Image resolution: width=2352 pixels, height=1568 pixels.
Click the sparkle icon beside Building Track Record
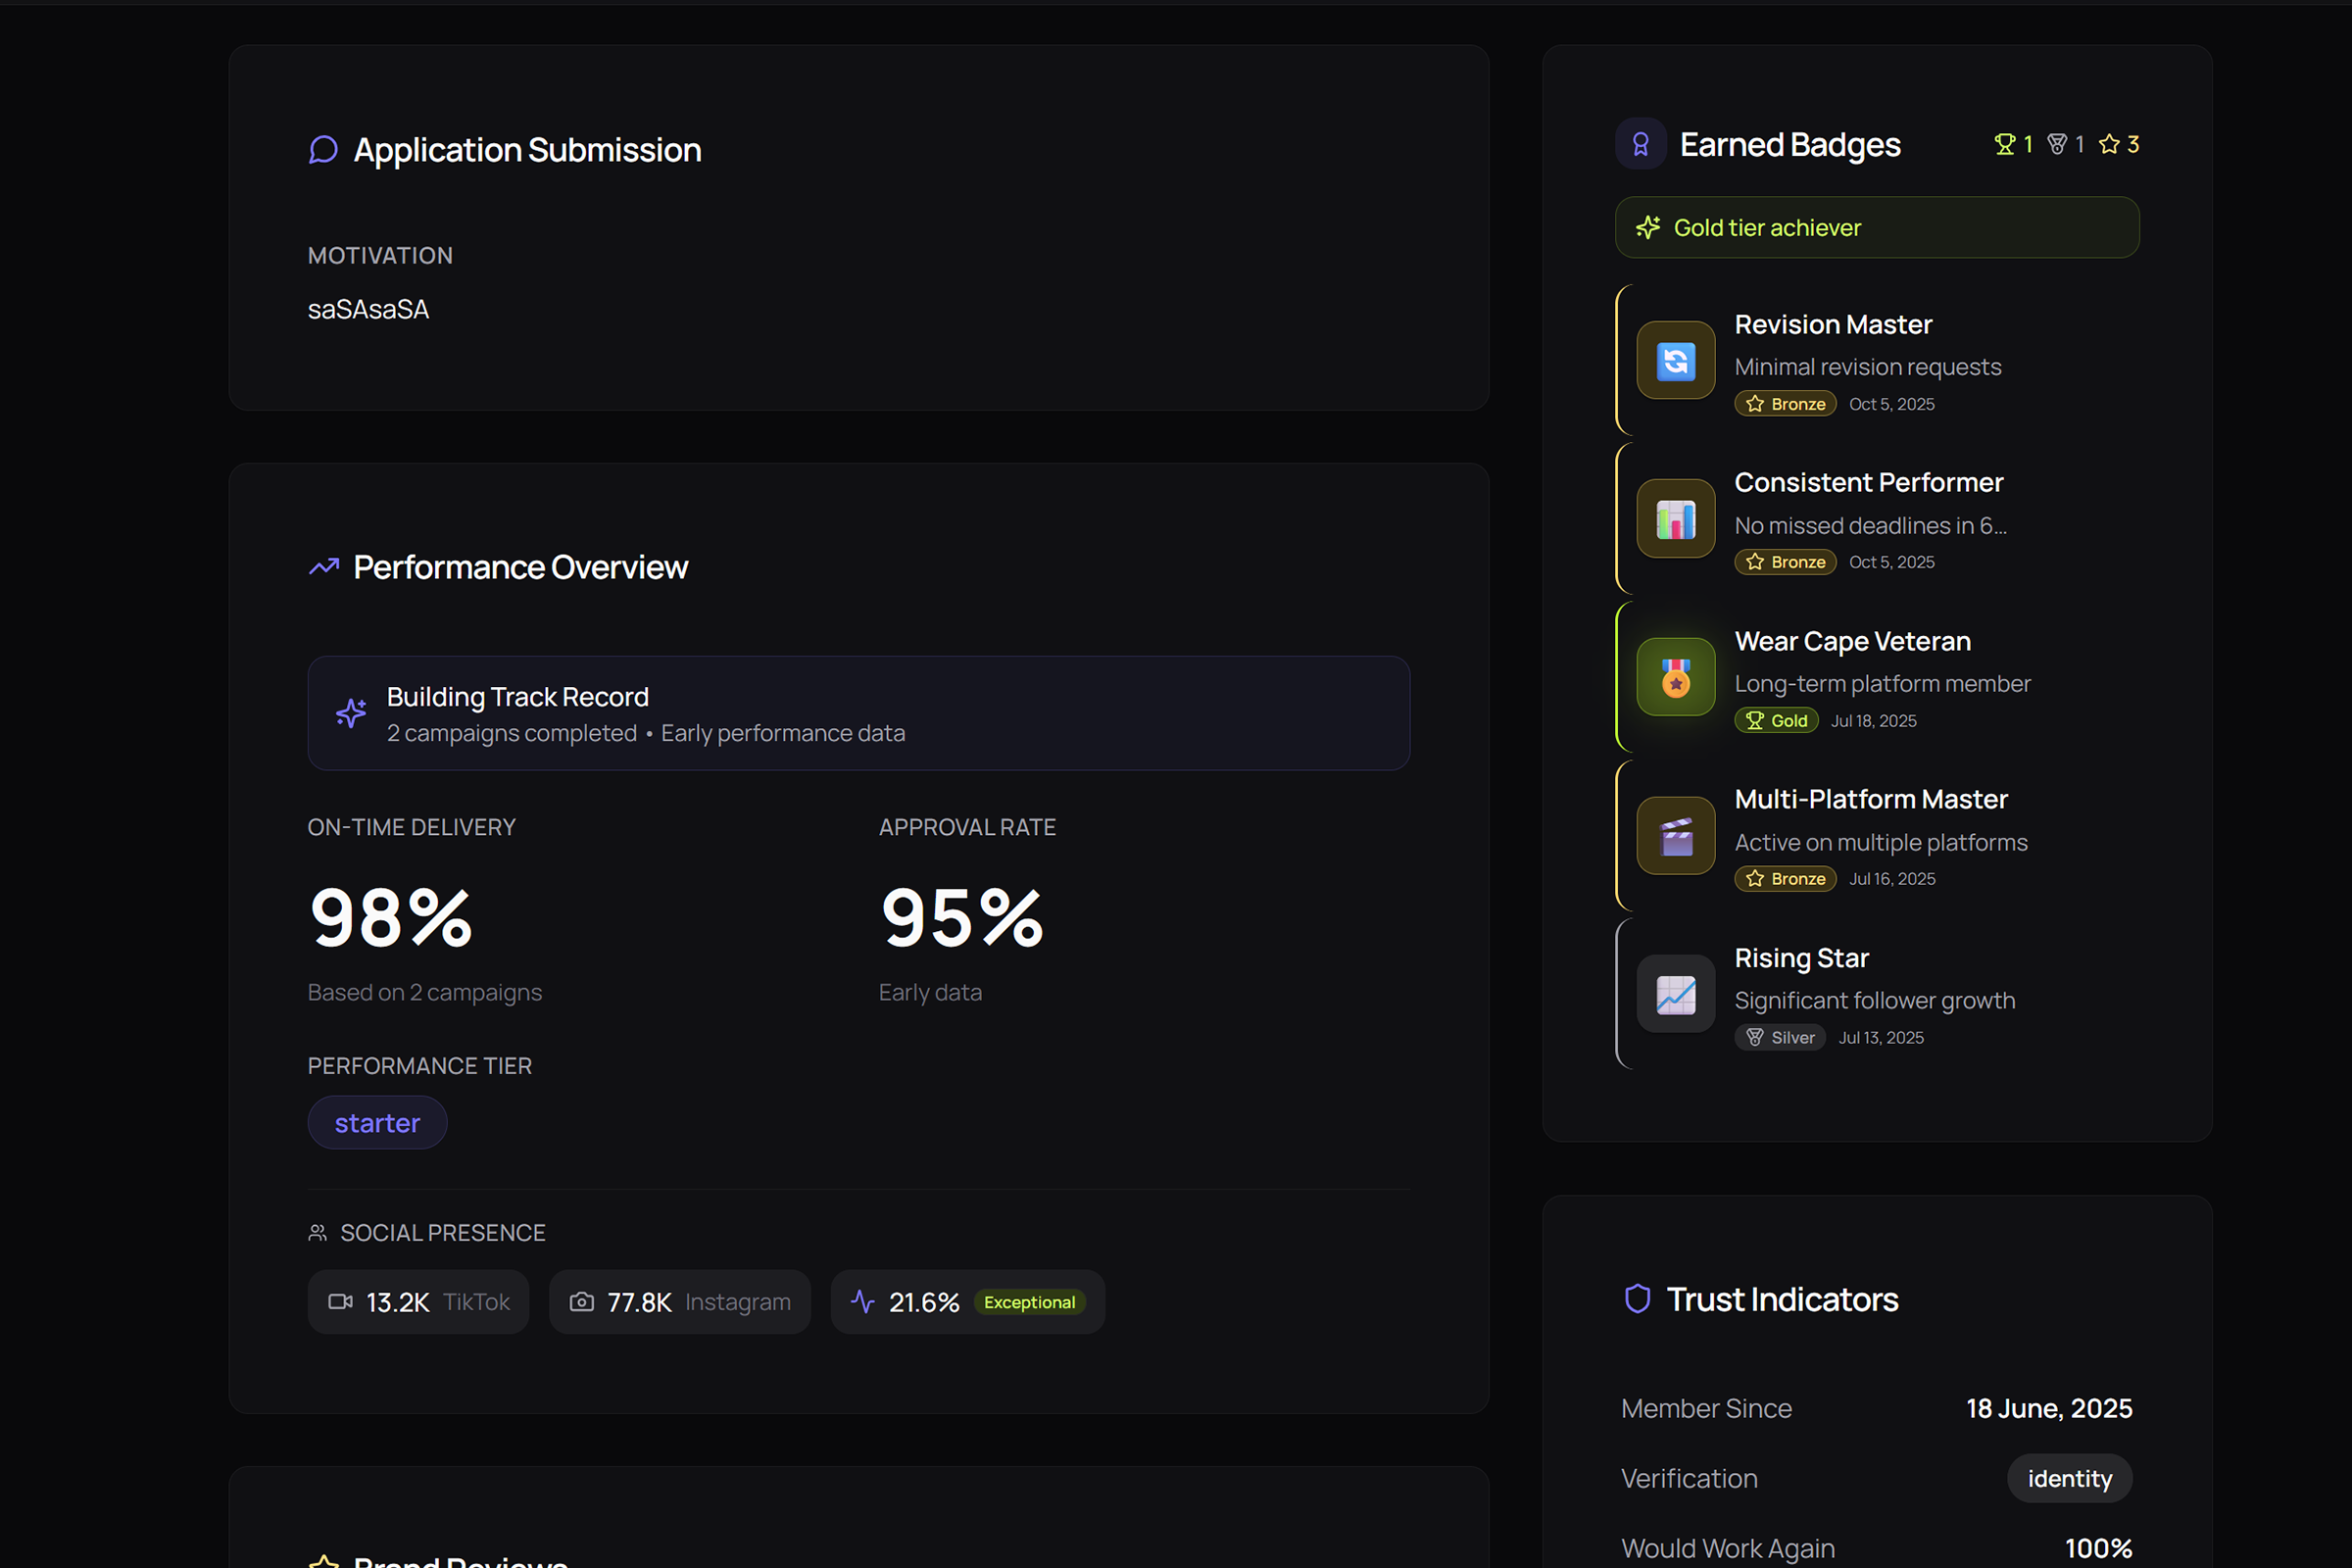point(351,713)
